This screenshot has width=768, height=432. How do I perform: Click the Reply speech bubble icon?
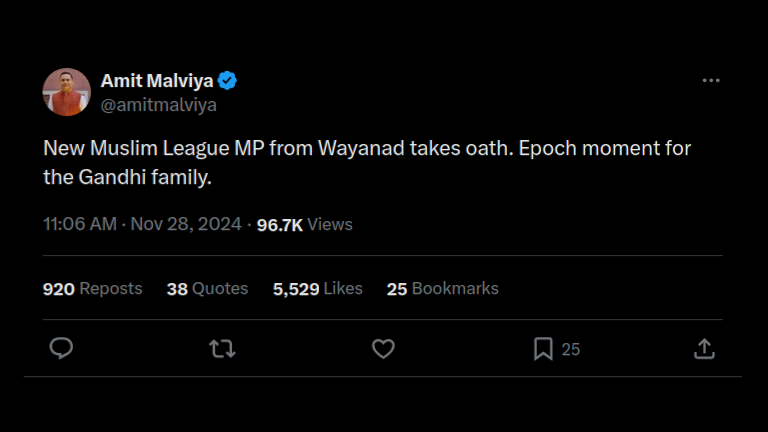click(61, 348)
